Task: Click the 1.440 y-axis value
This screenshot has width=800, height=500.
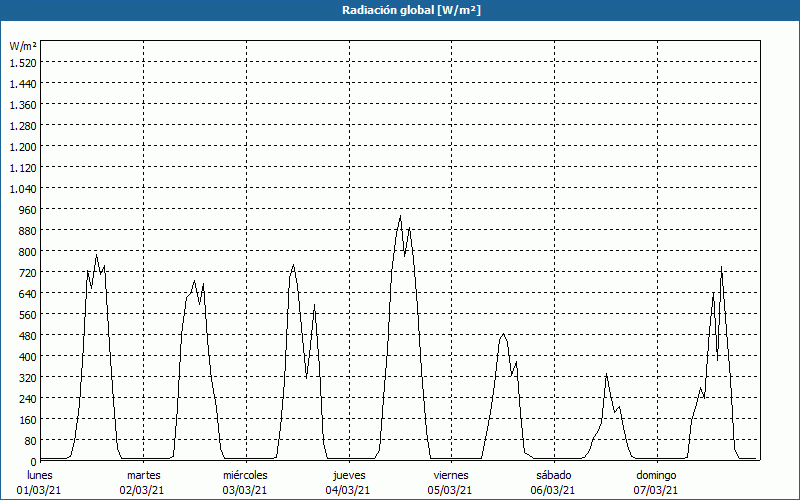Action: coord(23,84)
